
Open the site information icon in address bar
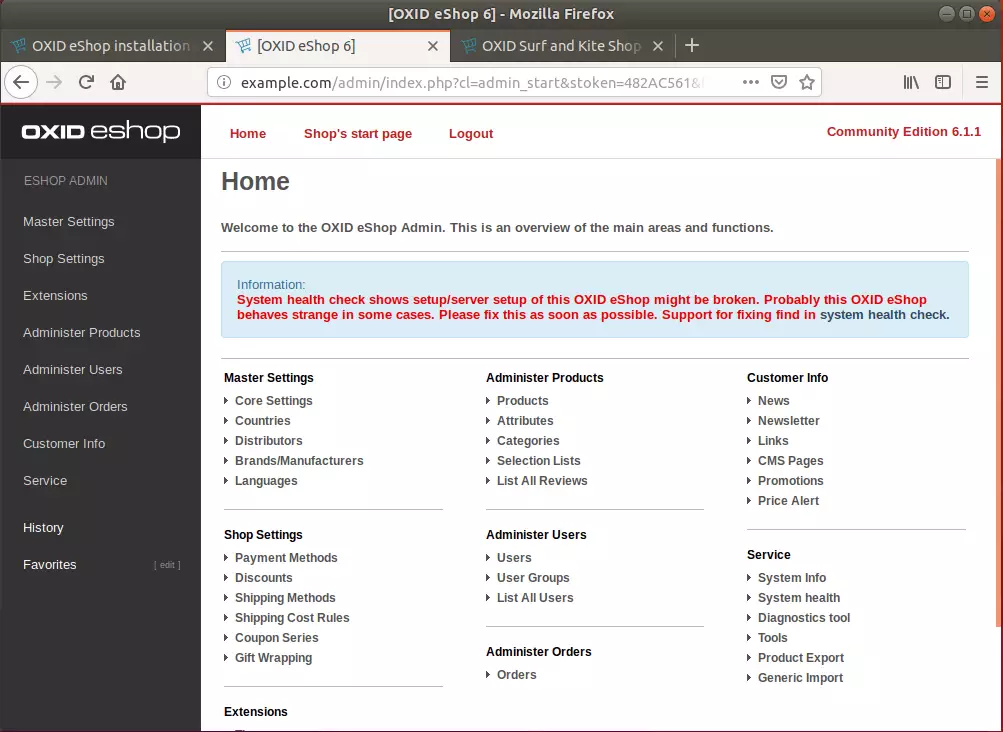point(224,82)
